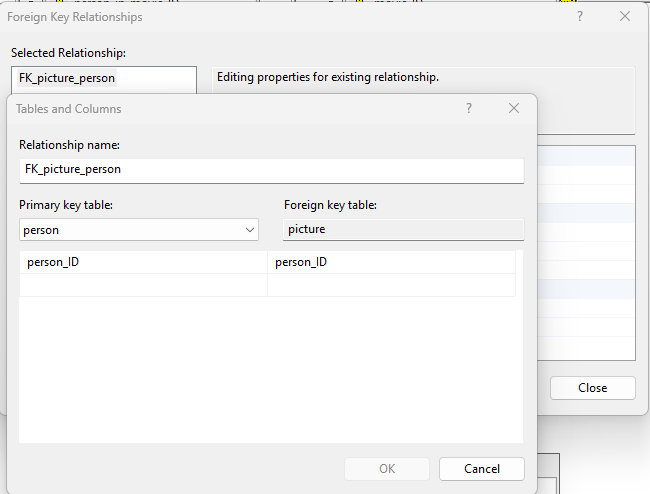Select the 'person' primary key table combo box
Viewport: 650px width, 494px height.
coord(130,230)
